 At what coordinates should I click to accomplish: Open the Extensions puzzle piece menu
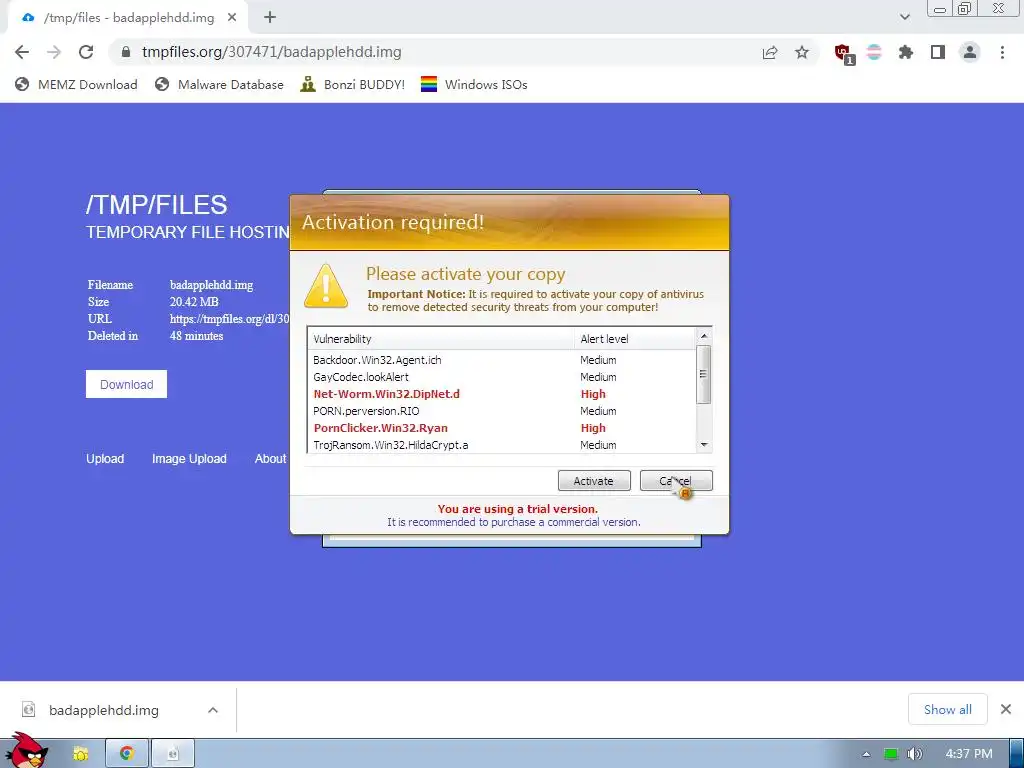click(906, 52)
